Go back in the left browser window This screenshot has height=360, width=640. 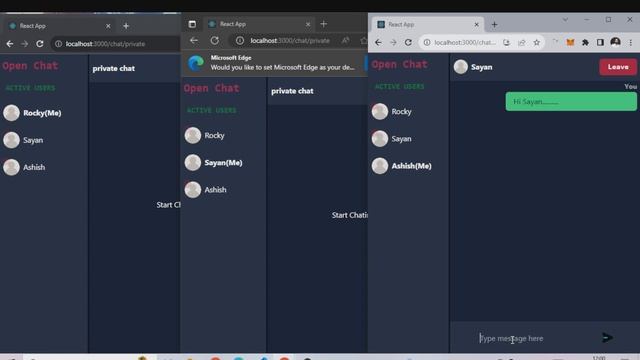10,44
